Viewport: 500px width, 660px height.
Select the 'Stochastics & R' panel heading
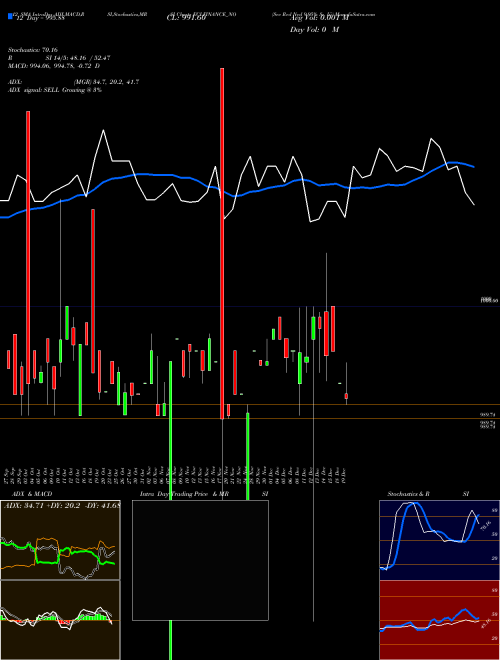tap(408, 494)
